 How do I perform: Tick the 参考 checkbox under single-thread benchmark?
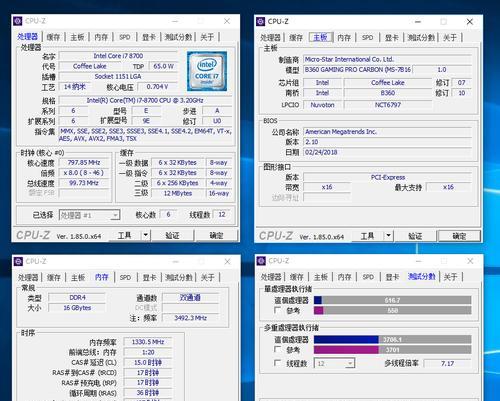pos(277,310)
